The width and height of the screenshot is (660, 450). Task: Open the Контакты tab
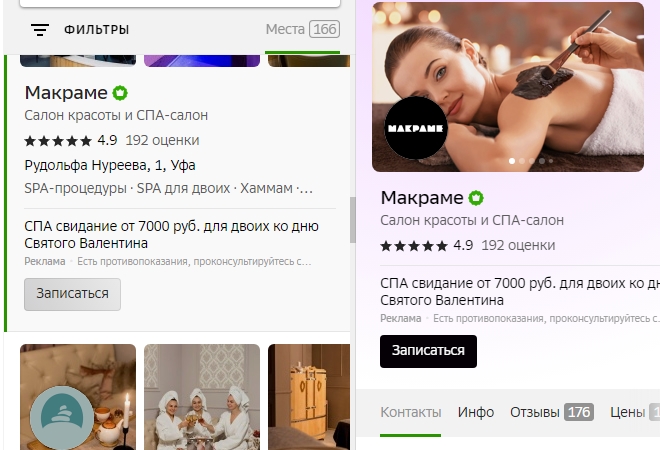point(411,412)
